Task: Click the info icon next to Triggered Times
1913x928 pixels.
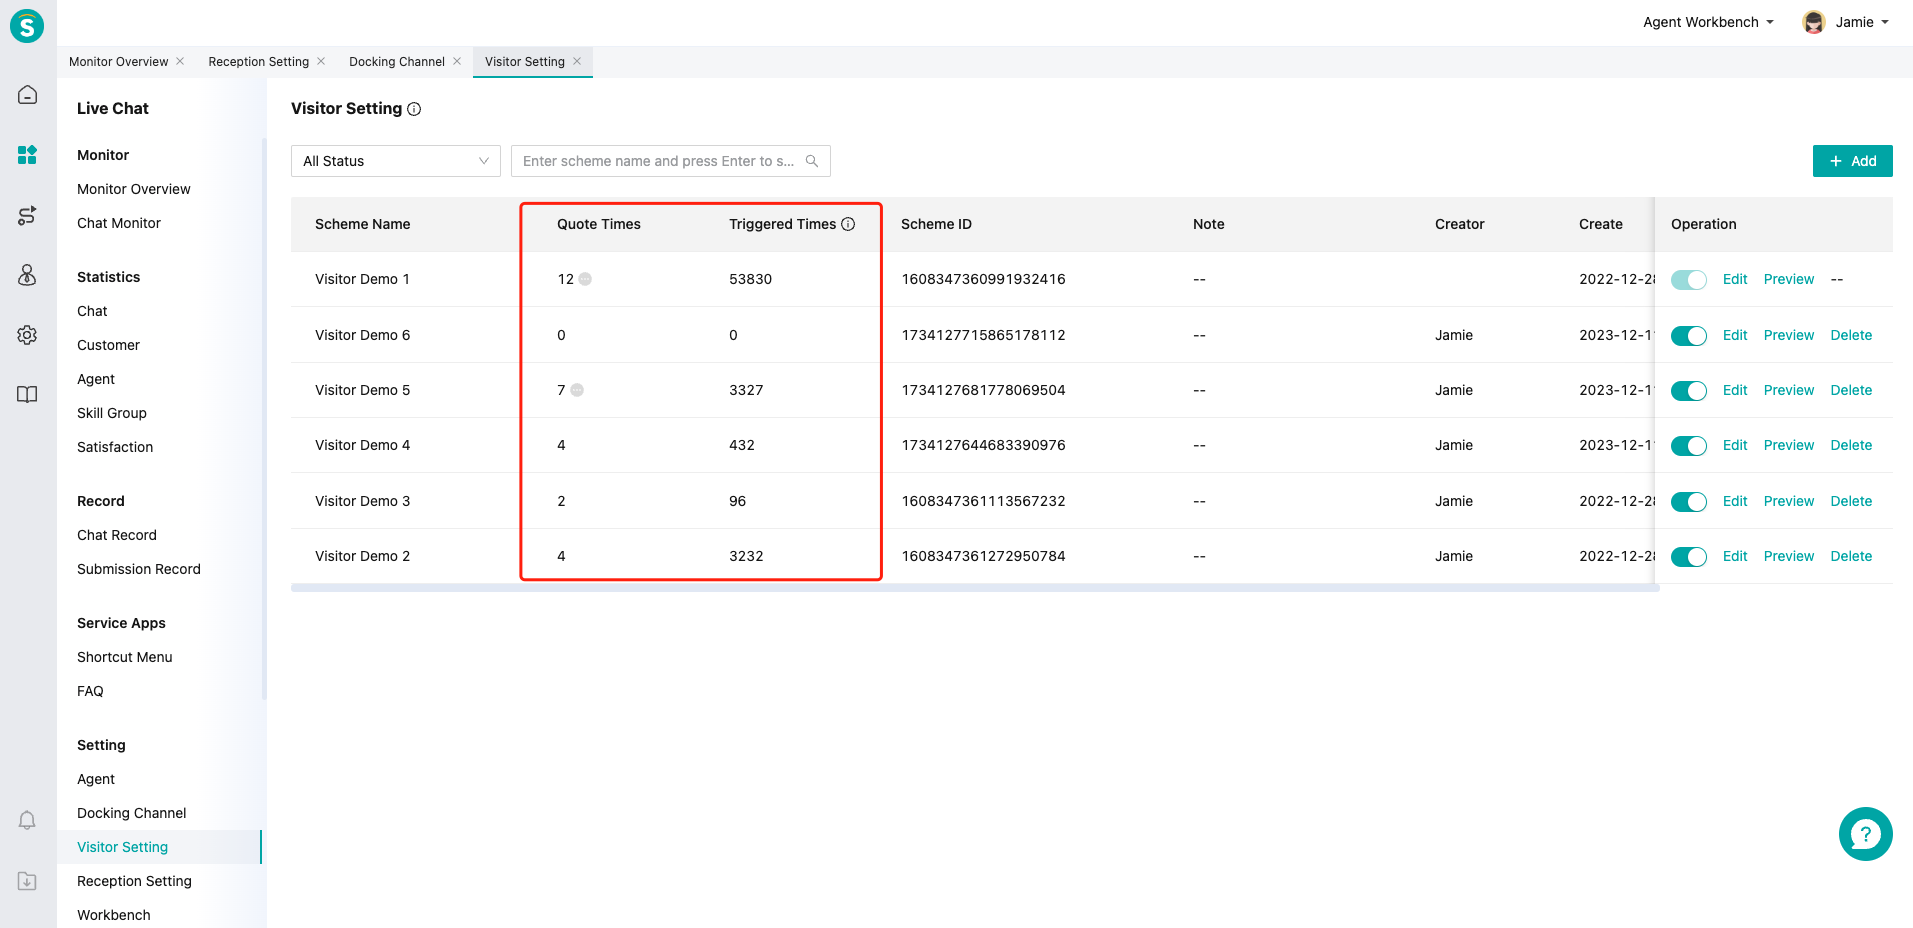Action: click(848, 224)
